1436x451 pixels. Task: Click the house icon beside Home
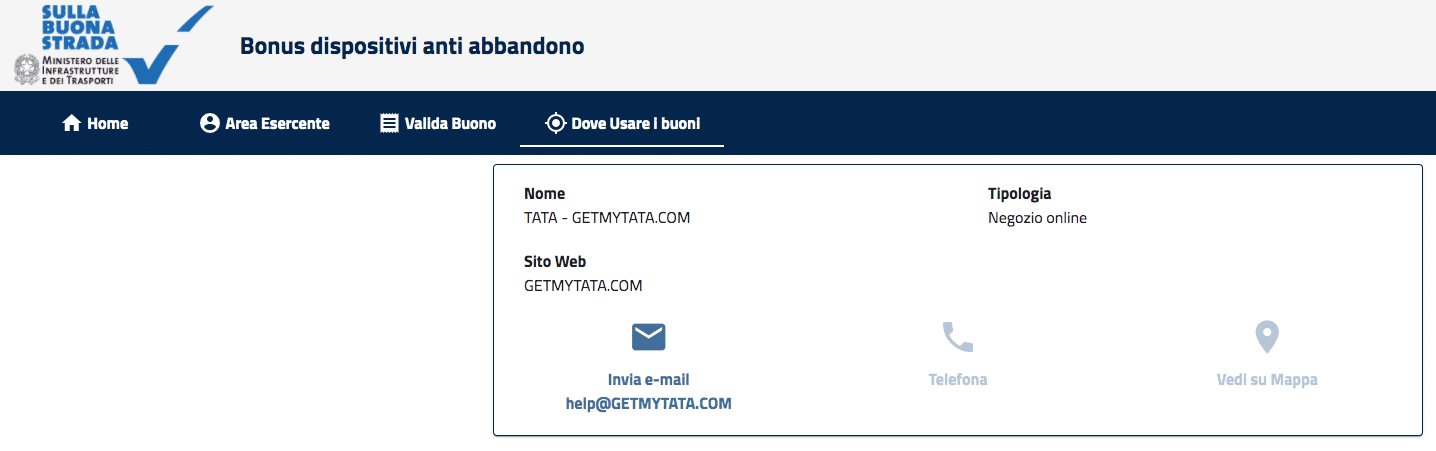coord(71,124)
